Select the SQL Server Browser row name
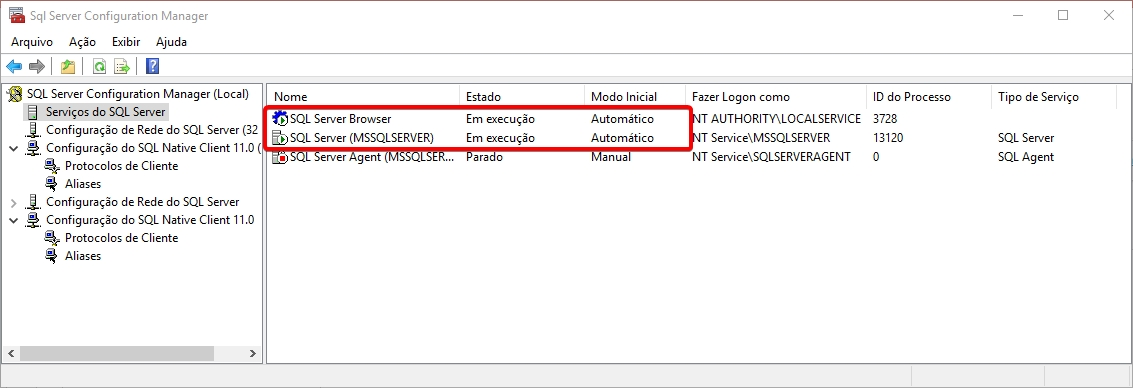 340,118
